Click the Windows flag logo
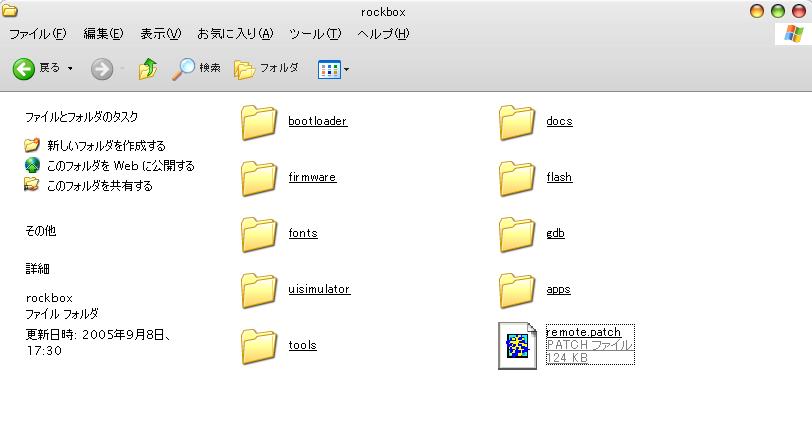Screen dimensions: 812x425 793,34
